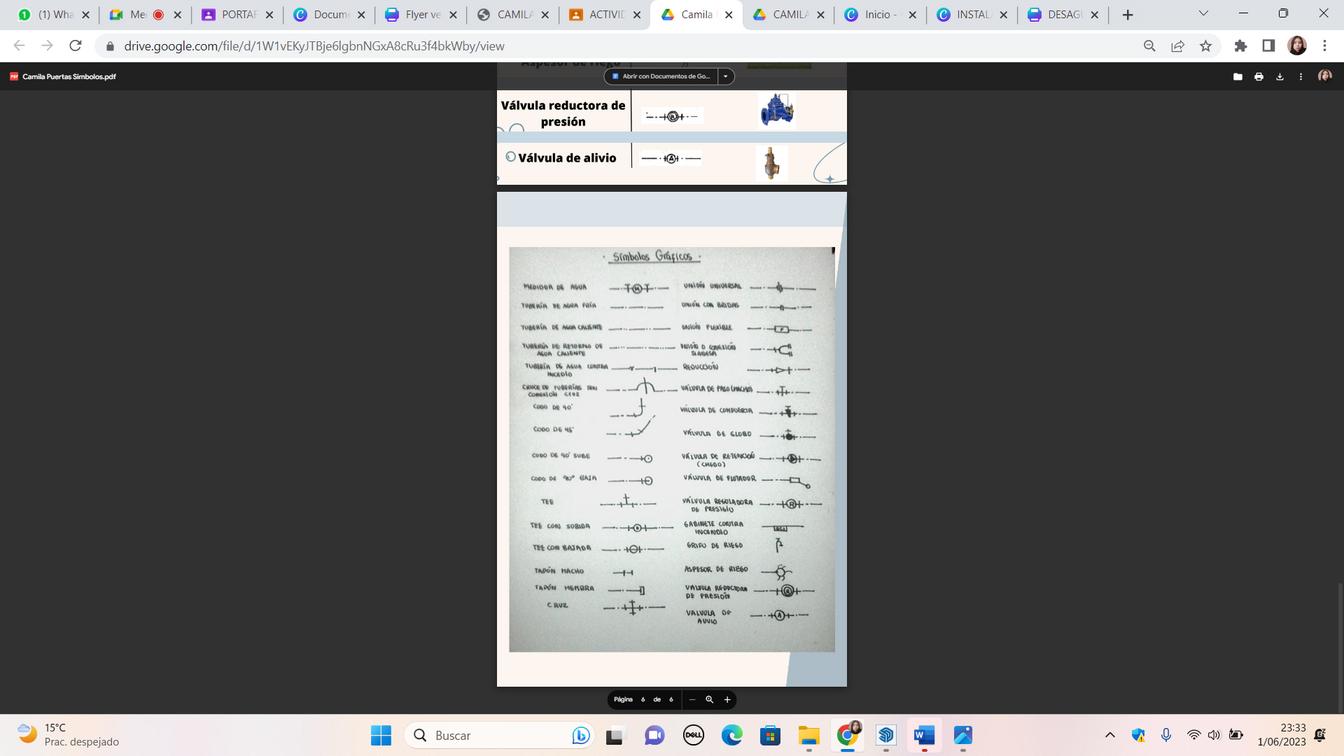Zoom out of the PDF page
Viewport: 1344px width, 756px height.
pos(691,699)
